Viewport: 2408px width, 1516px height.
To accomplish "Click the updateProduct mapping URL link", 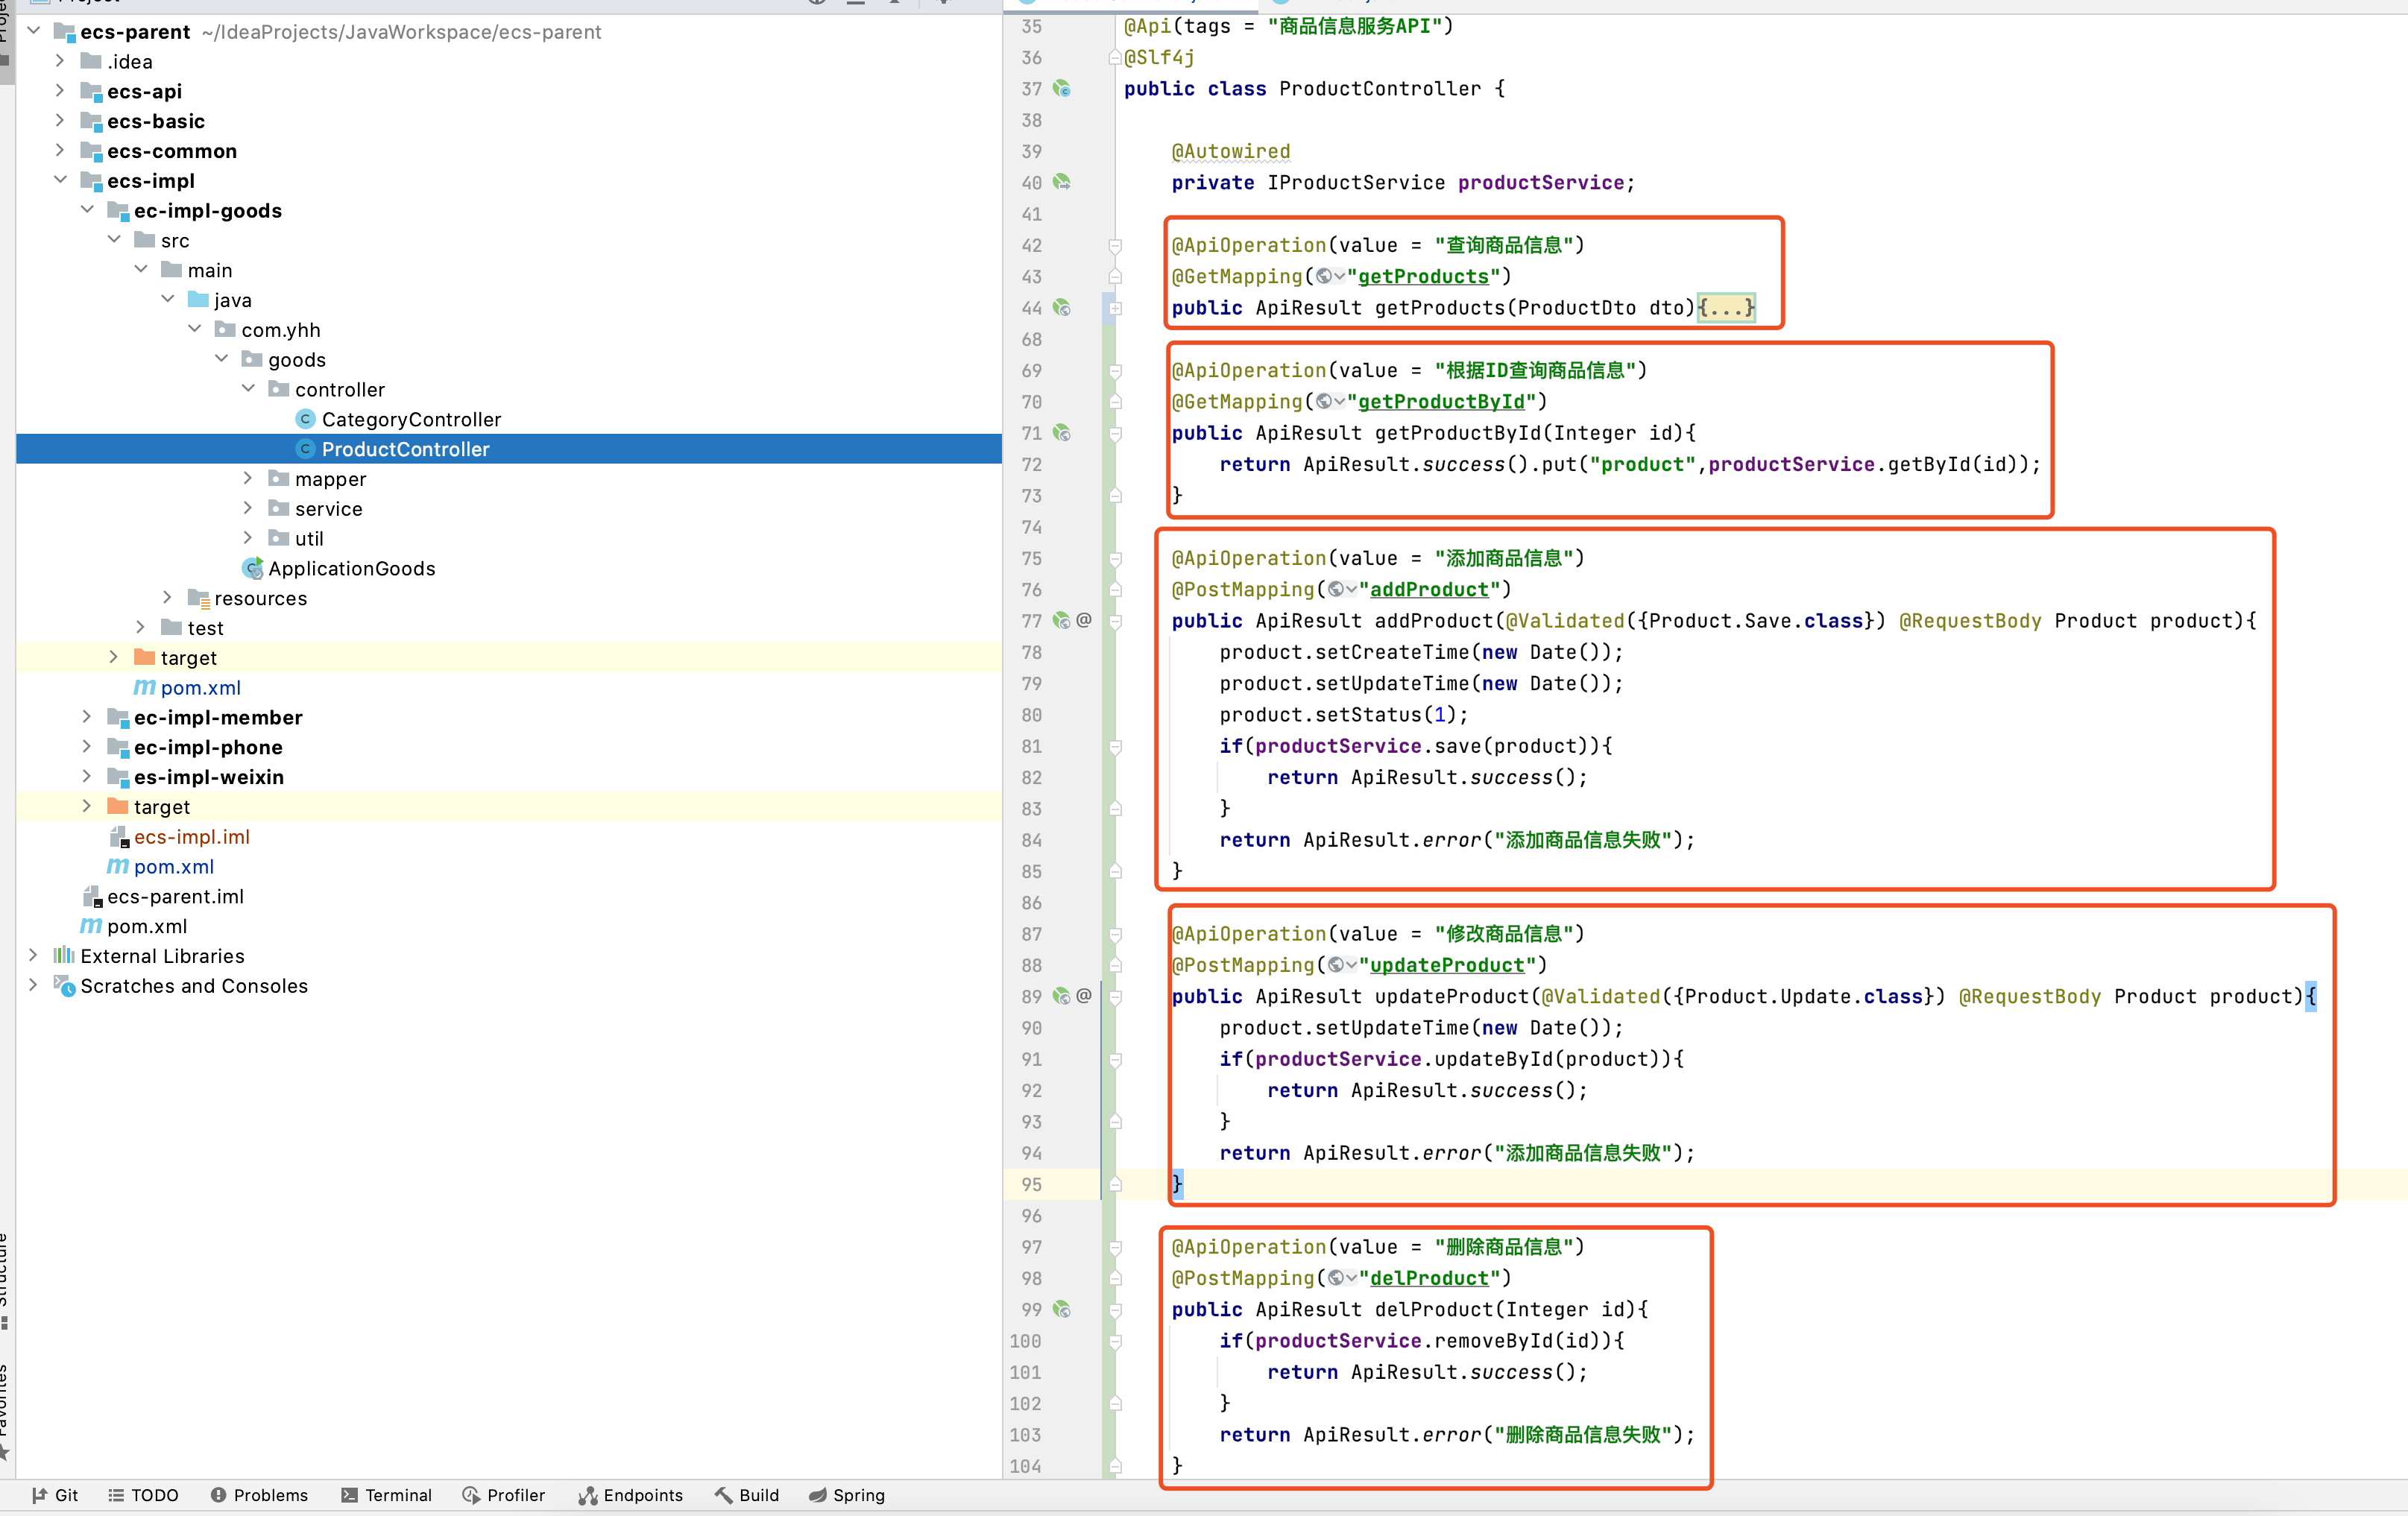I will click(1446, 965).
